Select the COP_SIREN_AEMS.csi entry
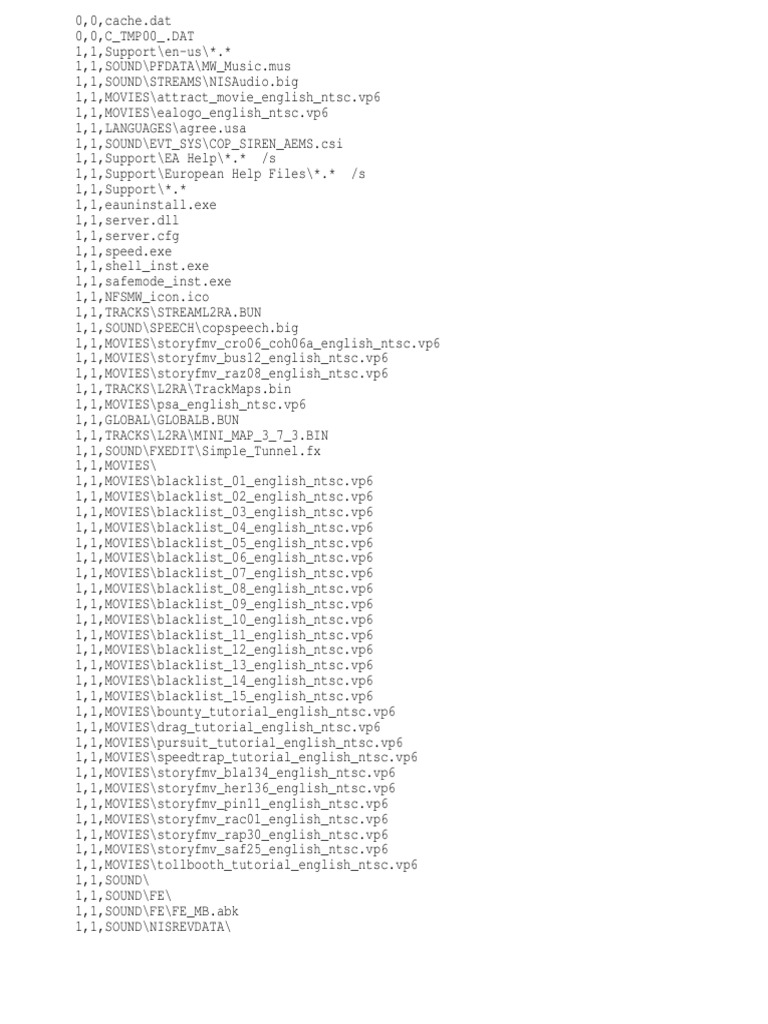This screenshot has height=1024, width=768. tap(209, 144)
